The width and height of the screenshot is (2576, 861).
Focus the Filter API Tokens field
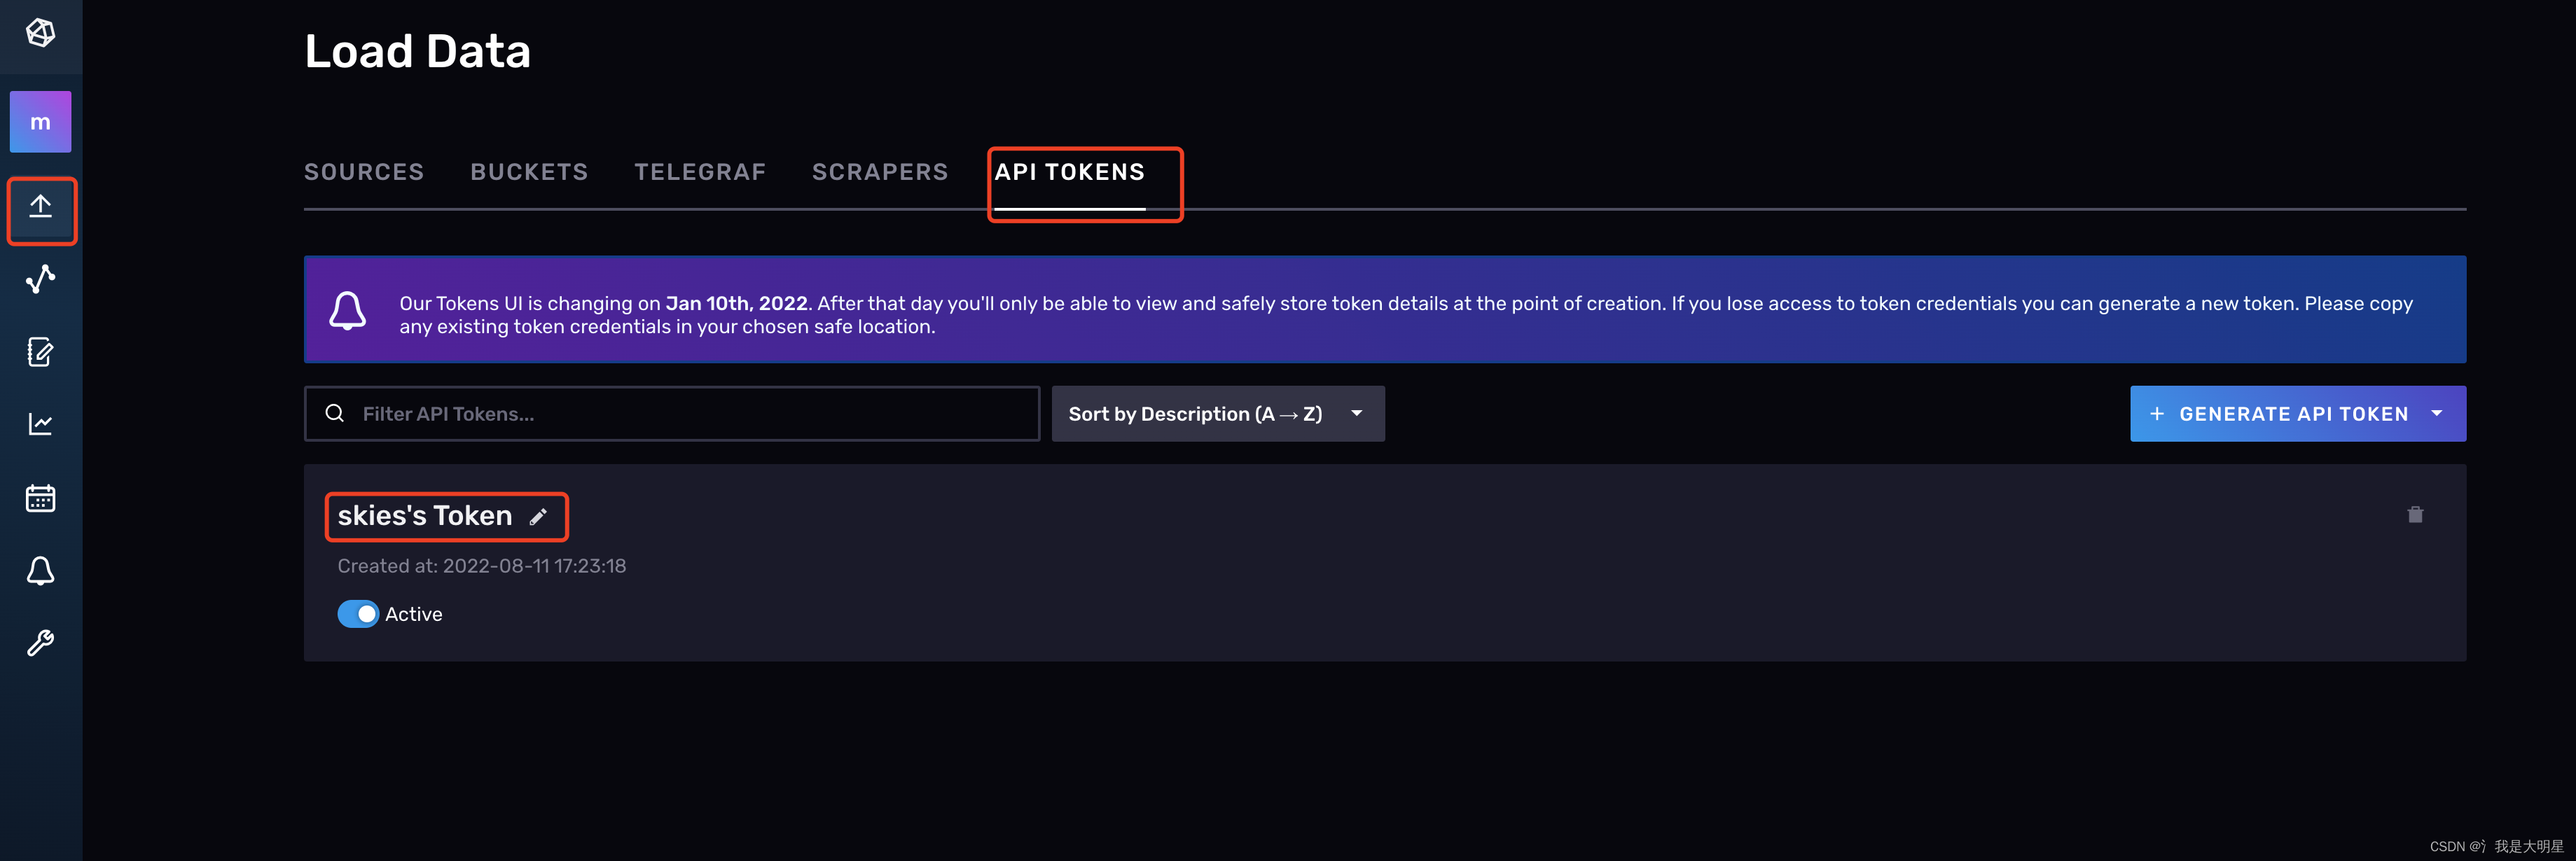(x=690, y=414)
